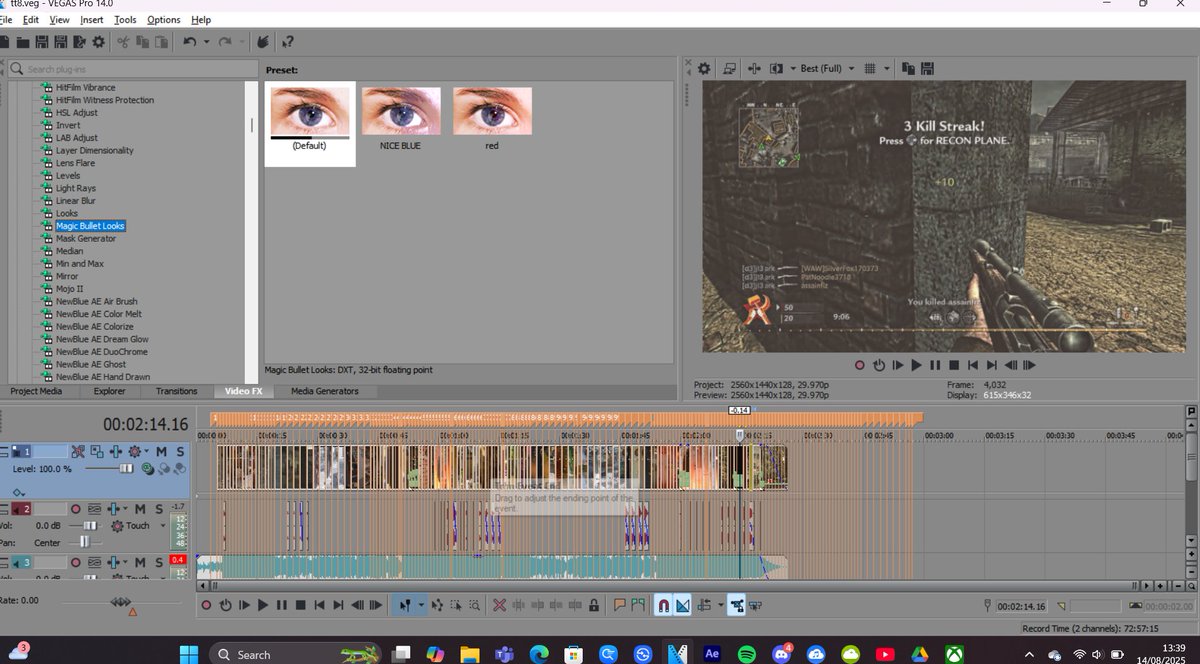Copy the preview frame to clipboard
This screenshot has width=1200, height=664.
(907, 68)
